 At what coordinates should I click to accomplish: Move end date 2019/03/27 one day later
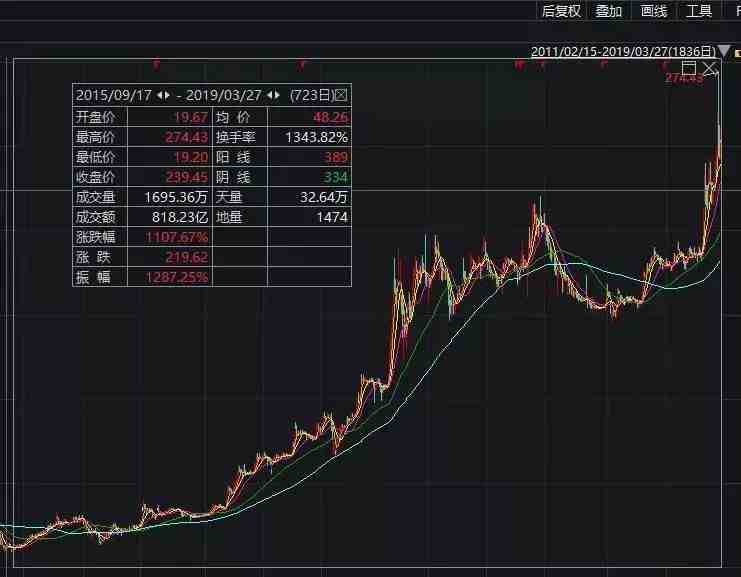277,95
